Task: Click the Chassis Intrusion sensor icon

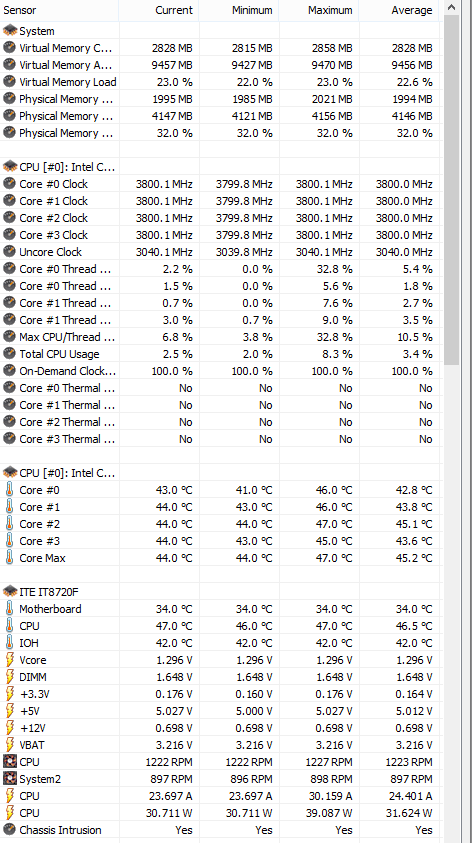Action: click(10, 830)
